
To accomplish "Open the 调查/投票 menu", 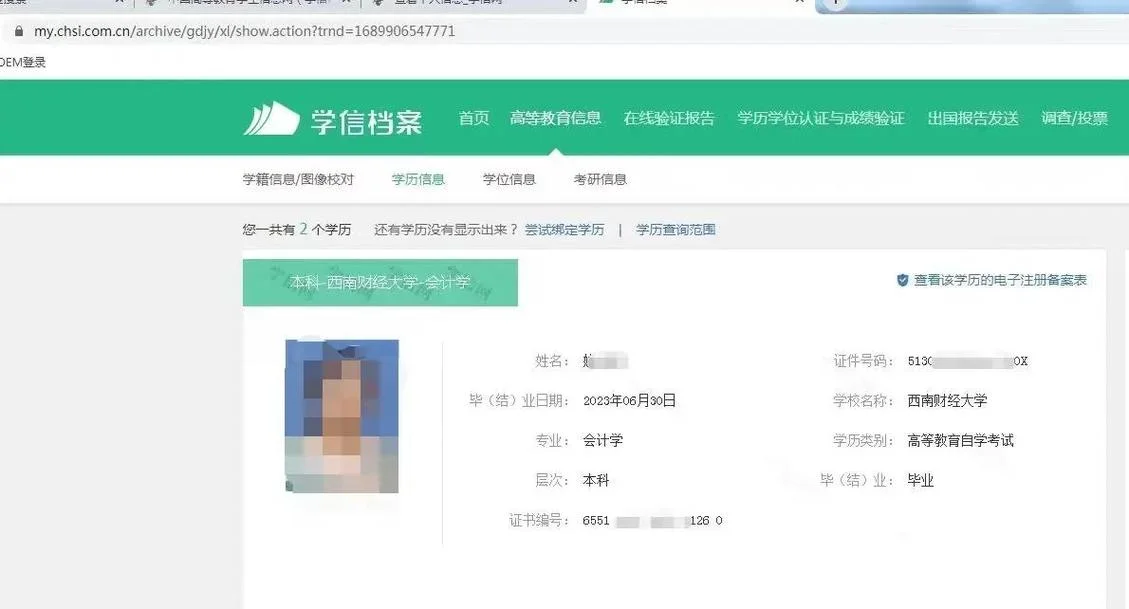I will 1074,118.
